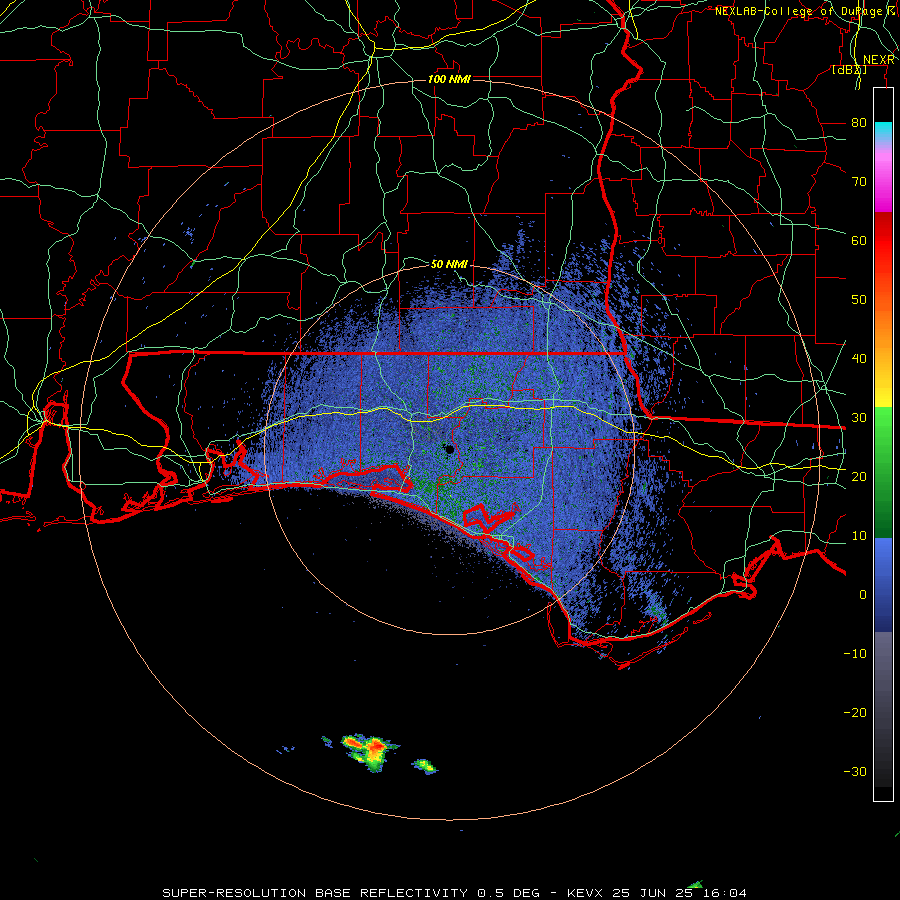
Task: Select the 20 dBZ scale value
Action: click(859, 476)
